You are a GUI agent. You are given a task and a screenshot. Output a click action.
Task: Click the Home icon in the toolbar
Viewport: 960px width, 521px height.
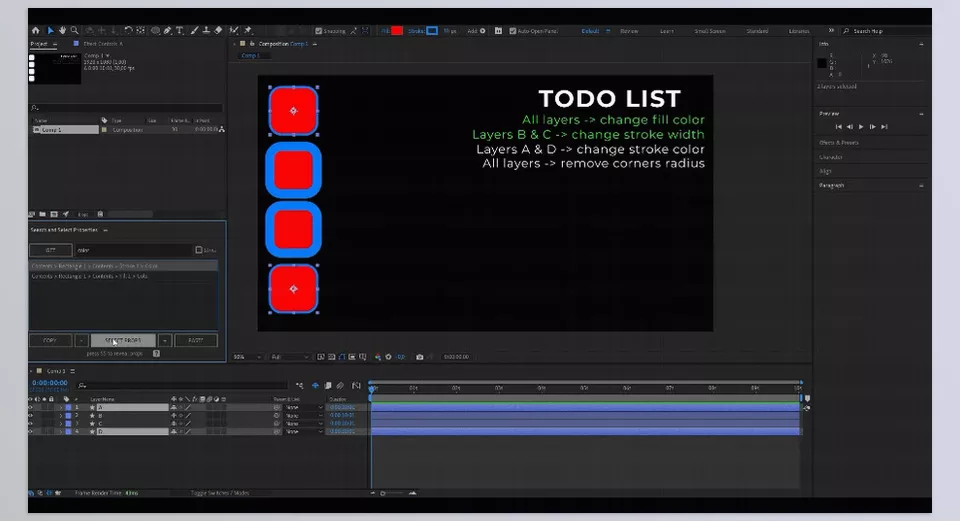36,31
